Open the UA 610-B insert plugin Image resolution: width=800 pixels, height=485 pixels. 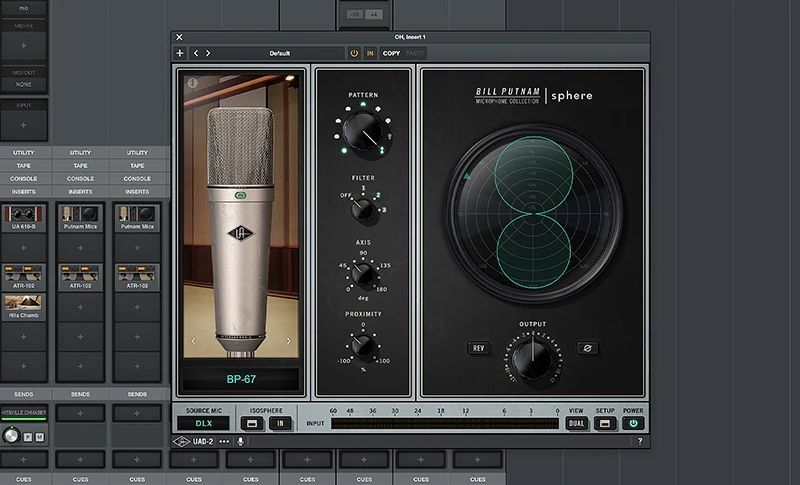[24, 218]
